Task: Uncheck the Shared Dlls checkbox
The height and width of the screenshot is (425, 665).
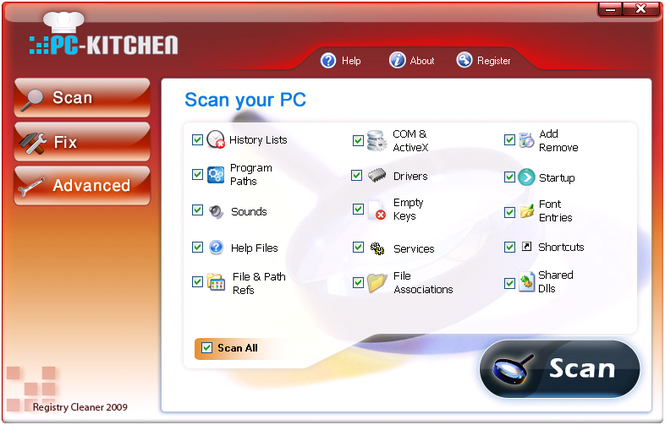Action: pyautogui.click(x=509, y=283)
